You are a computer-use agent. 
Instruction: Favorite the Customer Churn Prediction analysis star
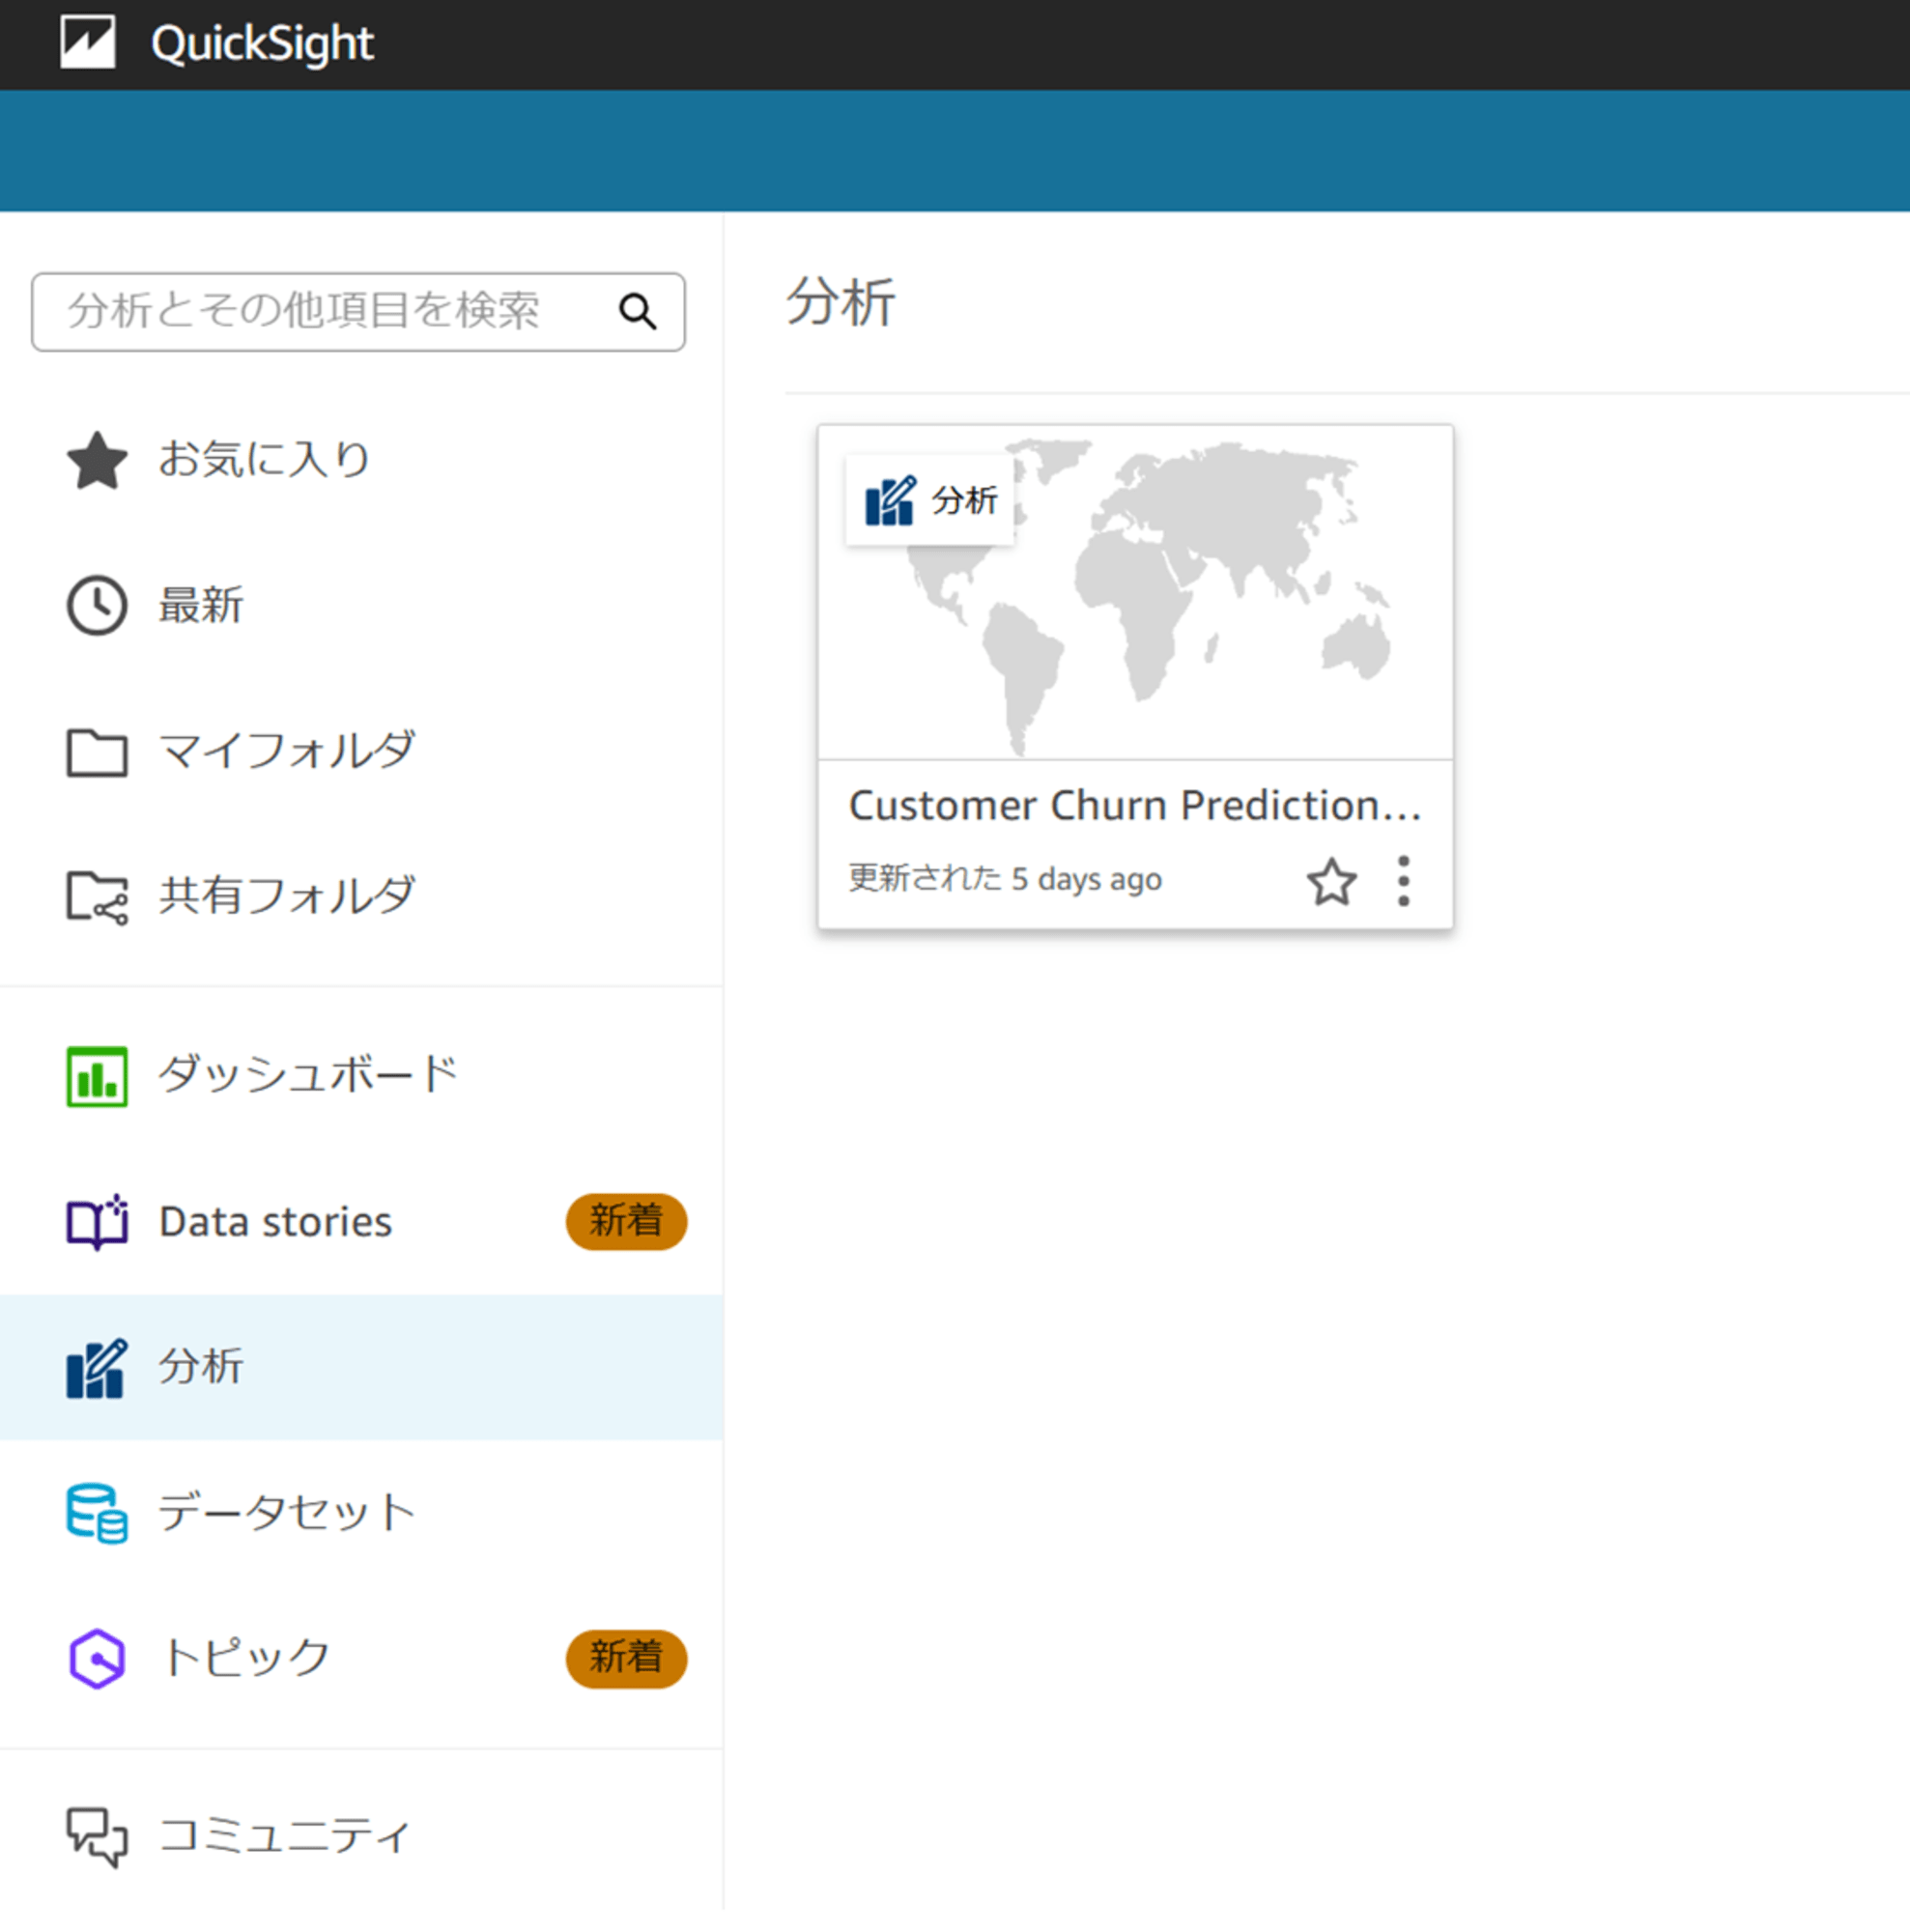pyautogui.click(x=1331, y=881)
